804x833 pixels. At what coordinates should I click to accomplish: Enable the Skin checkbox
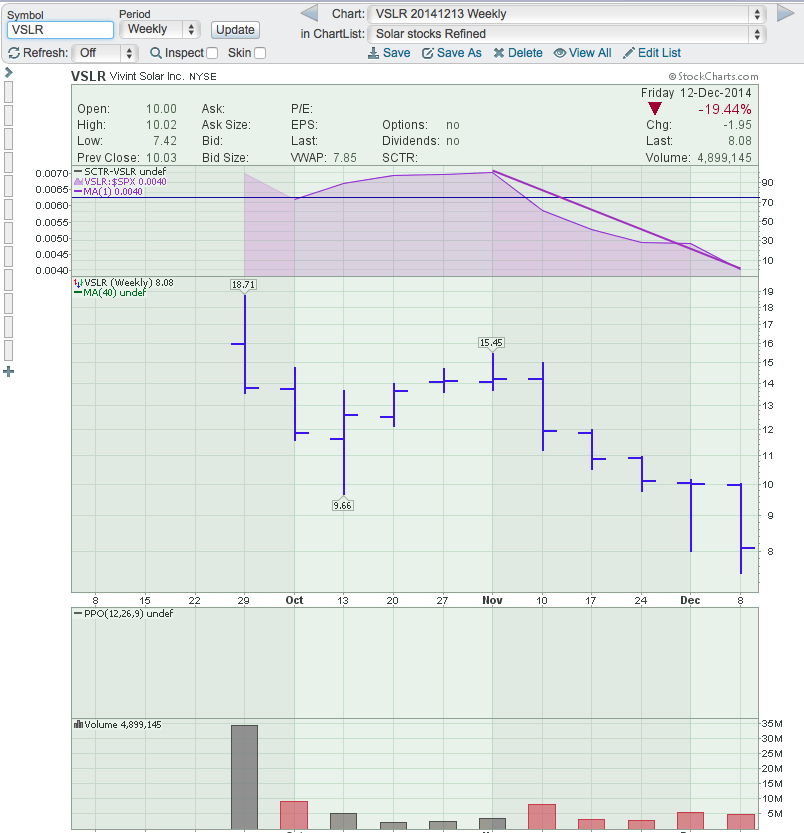pyautogui.click(x=260, y=53)
